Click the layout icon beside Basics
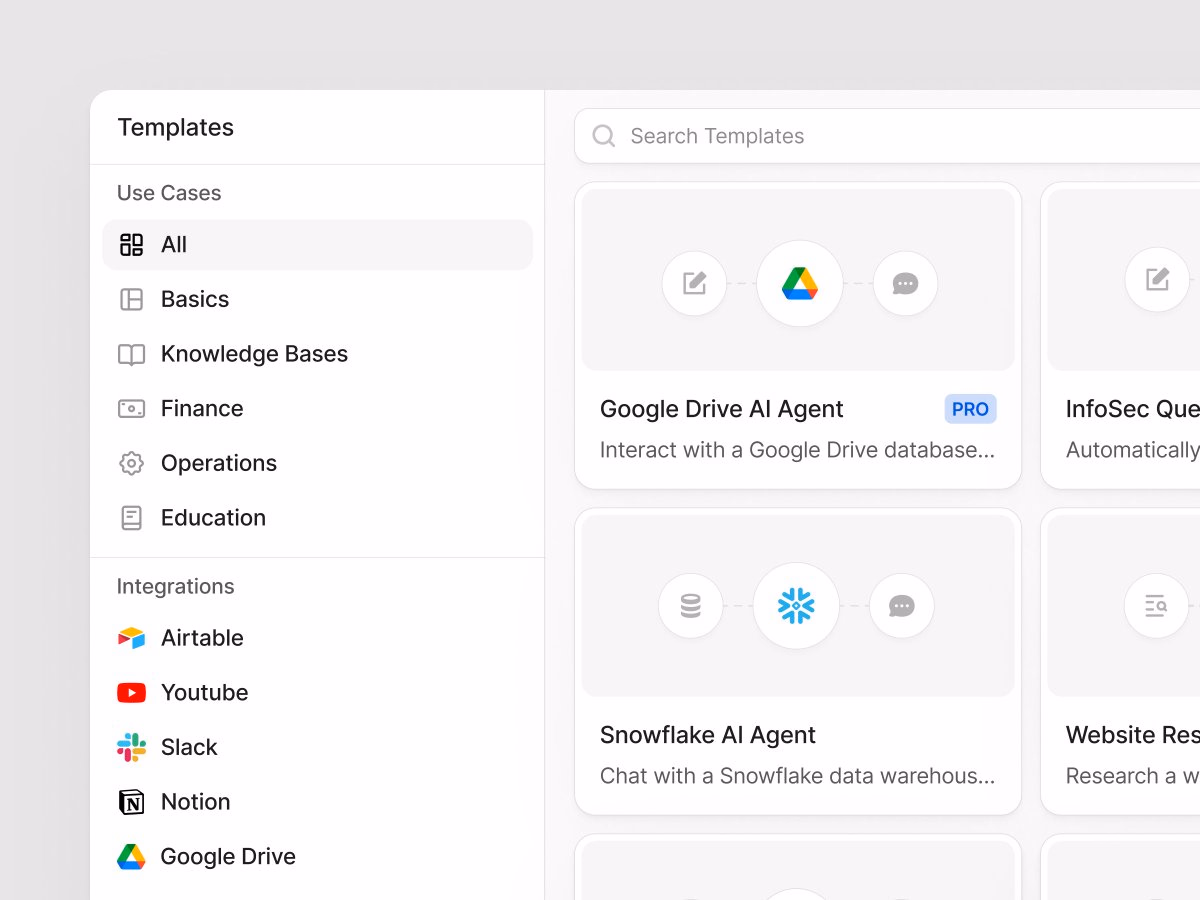The width and height of the screenshot is (1200, 900). point(131,299)
